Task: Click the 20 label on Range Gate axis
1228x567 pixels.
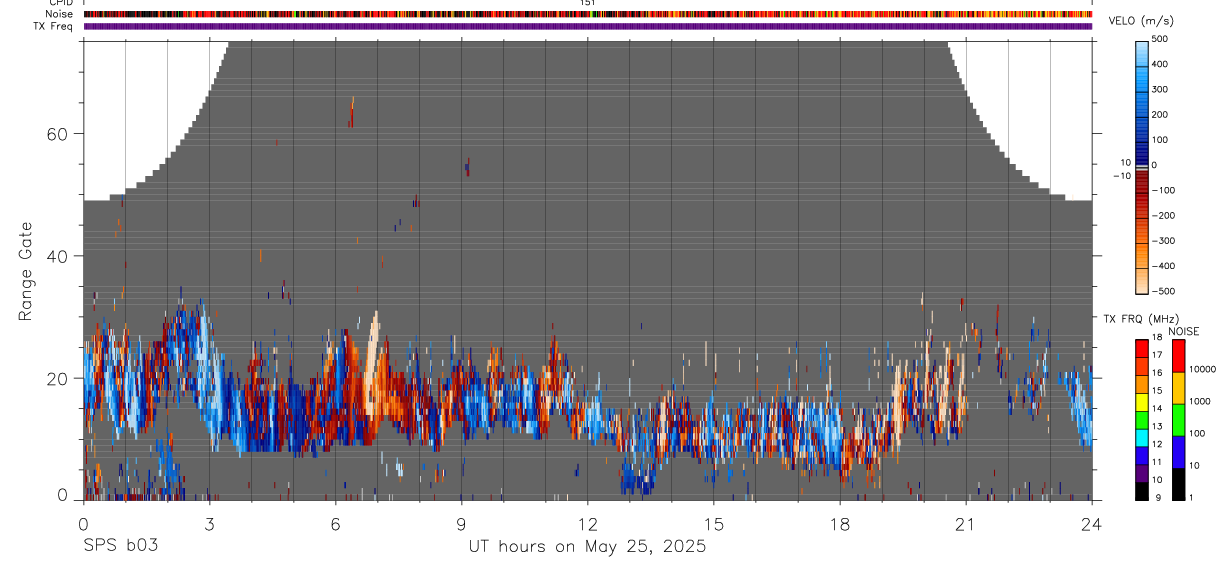Action: 58,378
